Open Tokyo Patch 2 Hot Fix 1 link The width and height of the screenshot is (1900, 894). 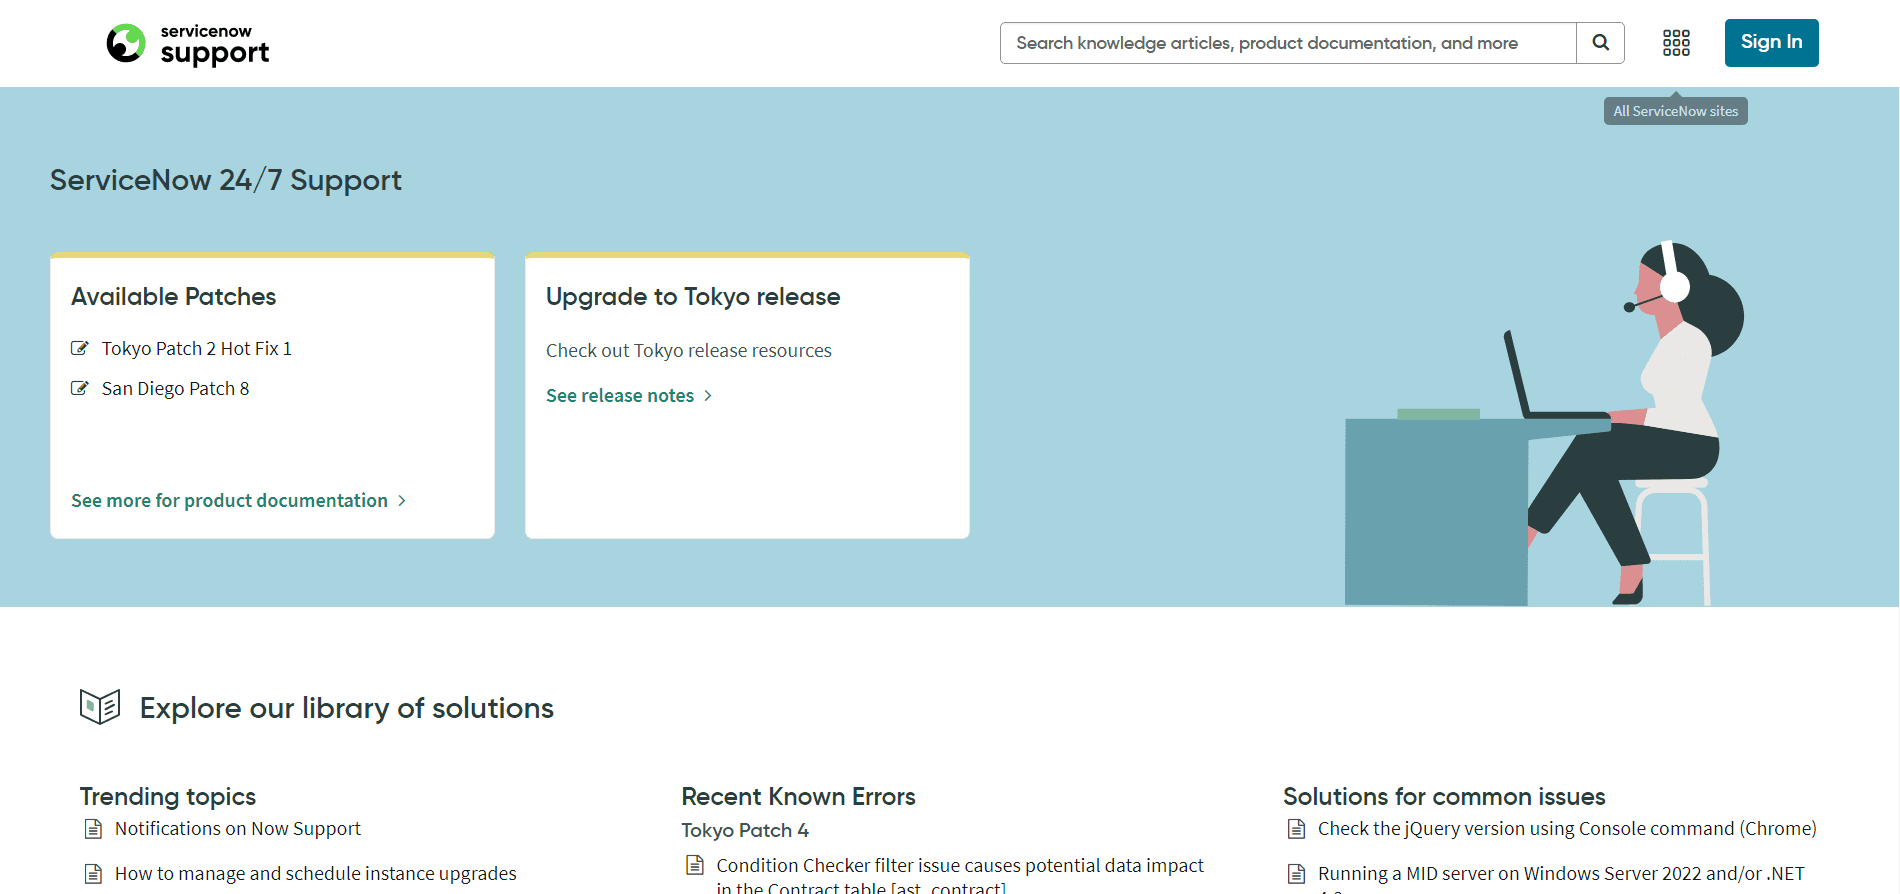pyautogui.click(x=197, y=348)
